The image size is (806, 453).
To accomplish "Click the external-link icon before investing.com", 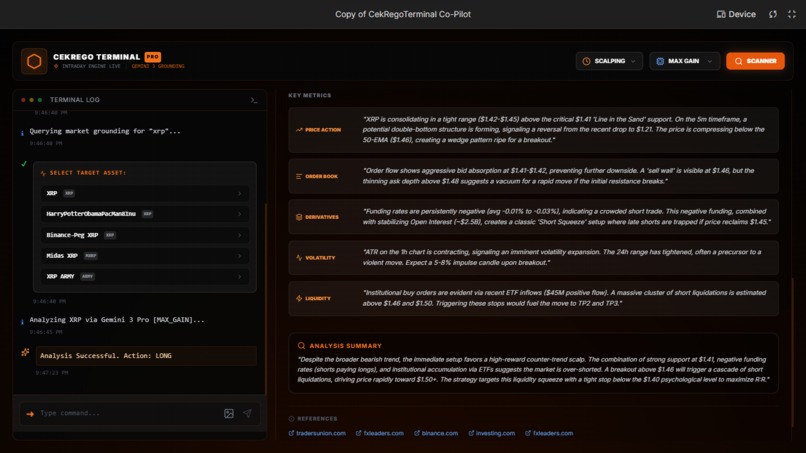I will [x=471, y=433].
